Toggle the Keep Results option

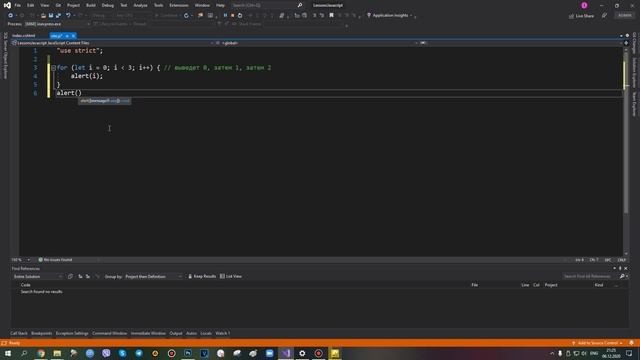point(202,276)
